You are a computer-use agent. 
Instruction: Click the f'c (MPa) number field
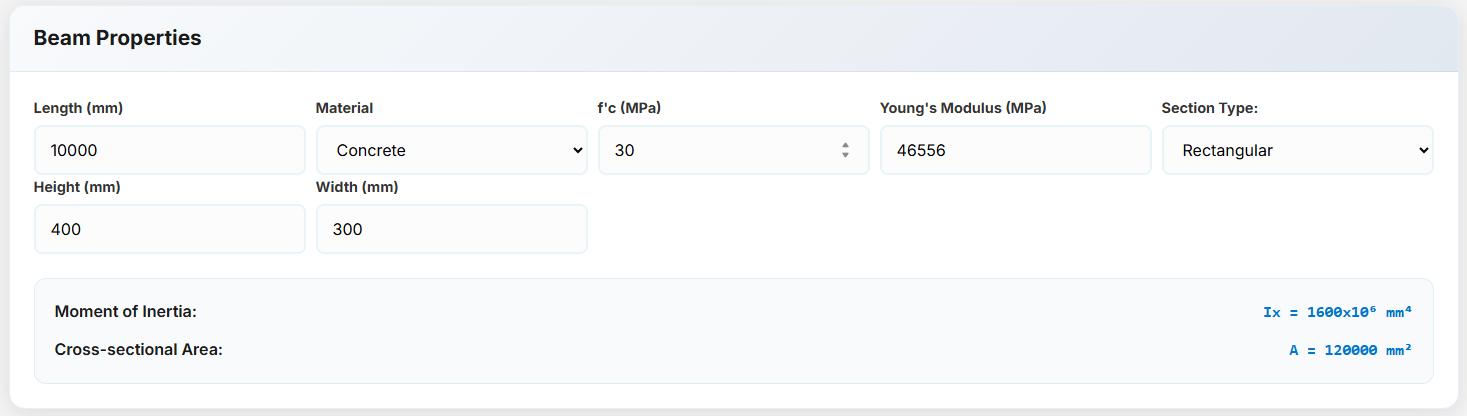pos(720,150)
